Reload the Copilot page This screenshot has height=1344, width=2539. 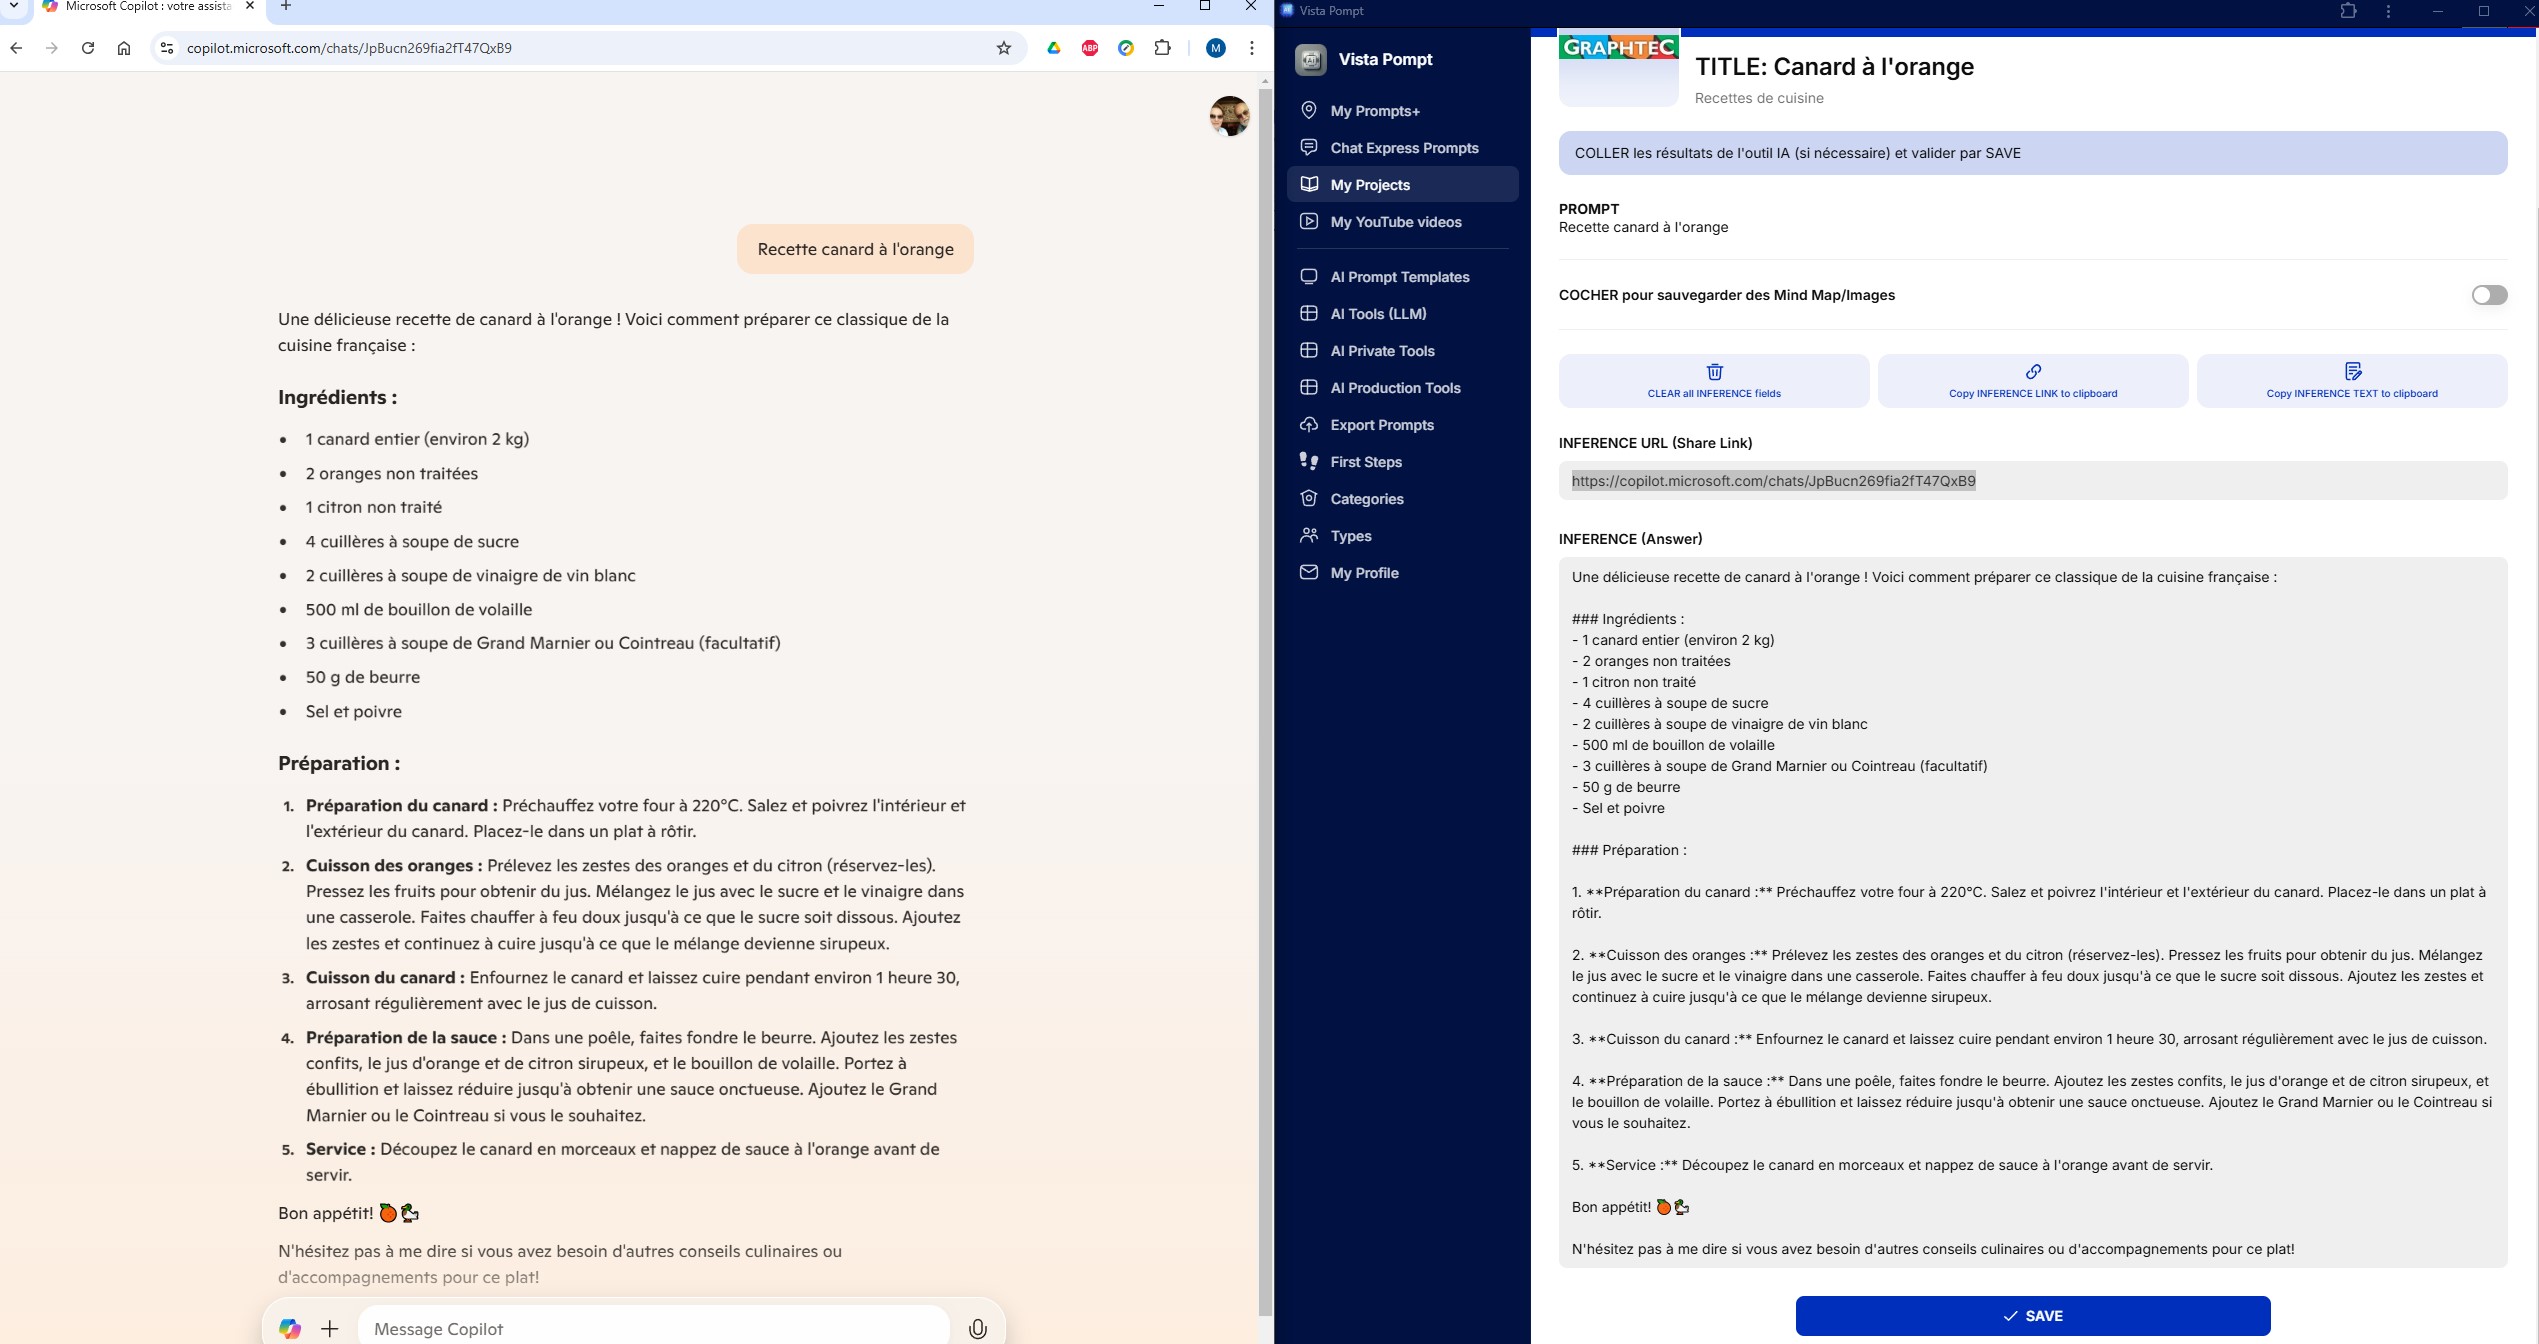click(88, 48)
